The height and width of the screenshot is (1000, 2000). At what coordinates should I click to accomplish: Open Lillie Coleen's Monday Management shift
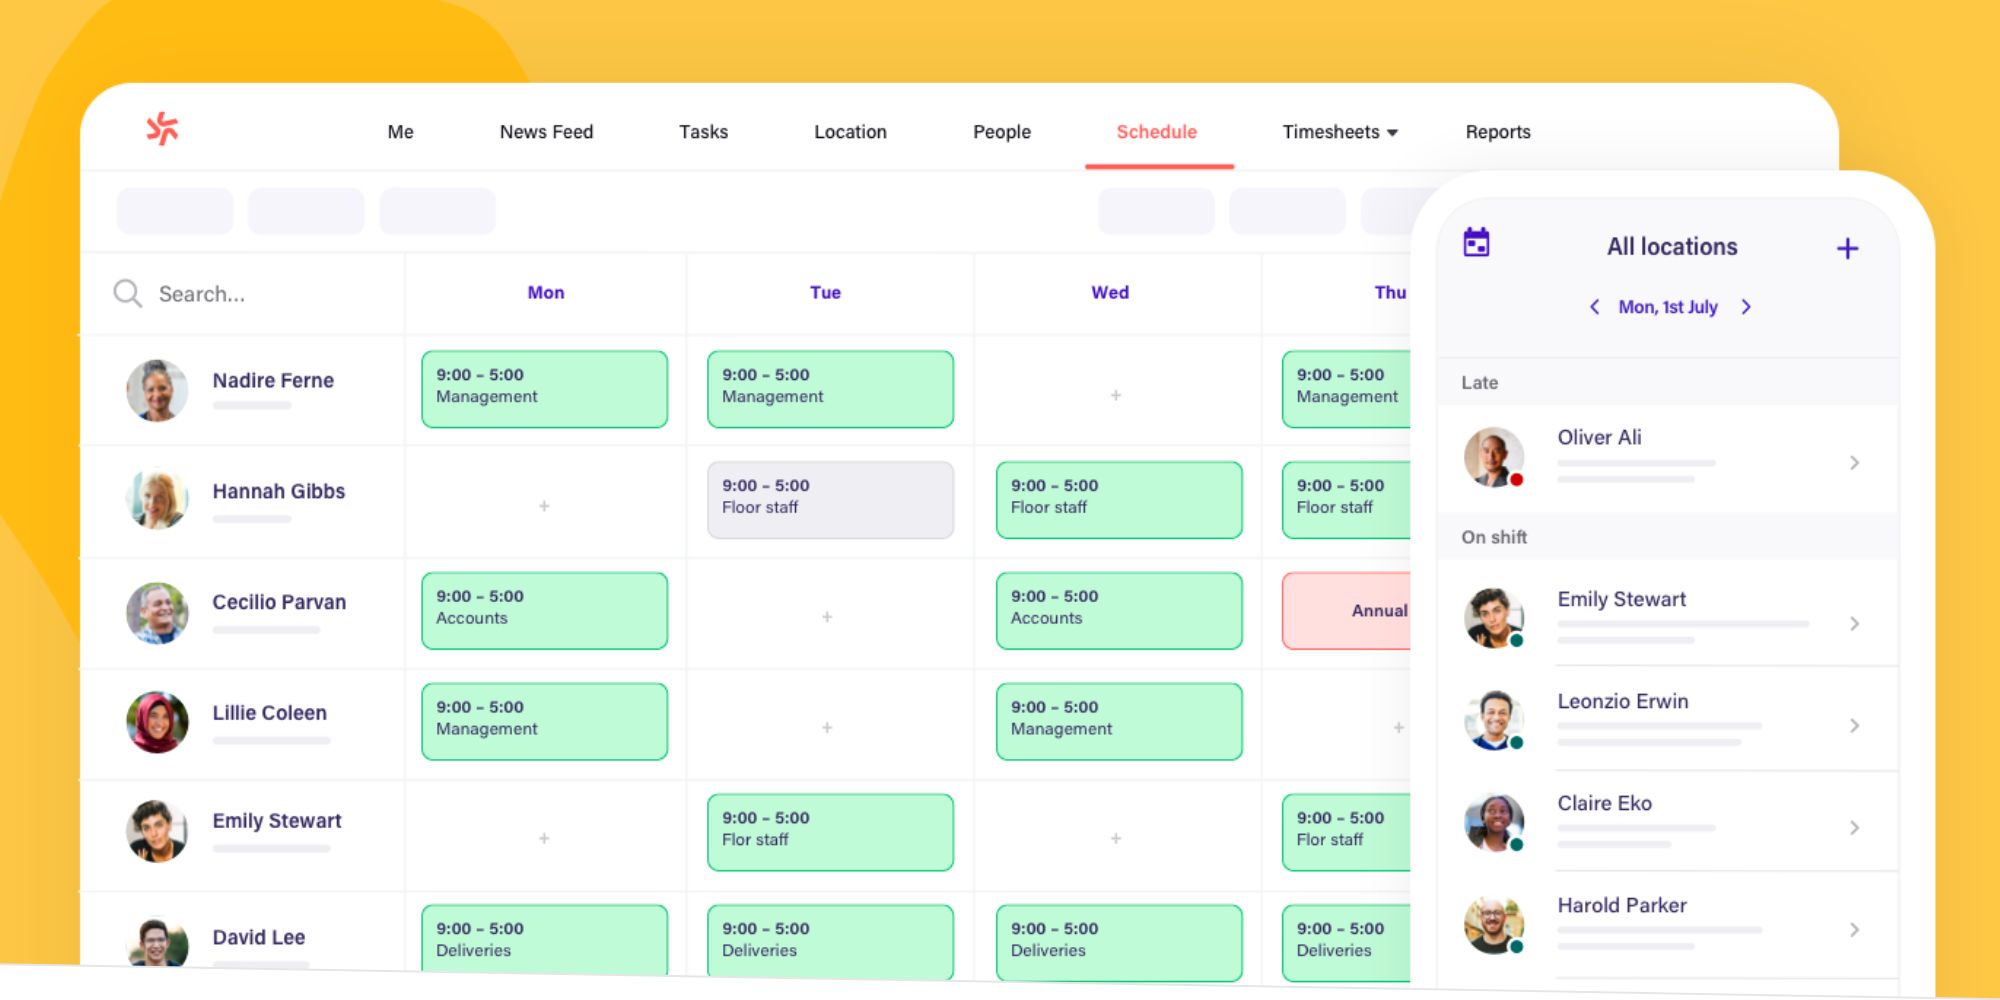coord(545,722)
